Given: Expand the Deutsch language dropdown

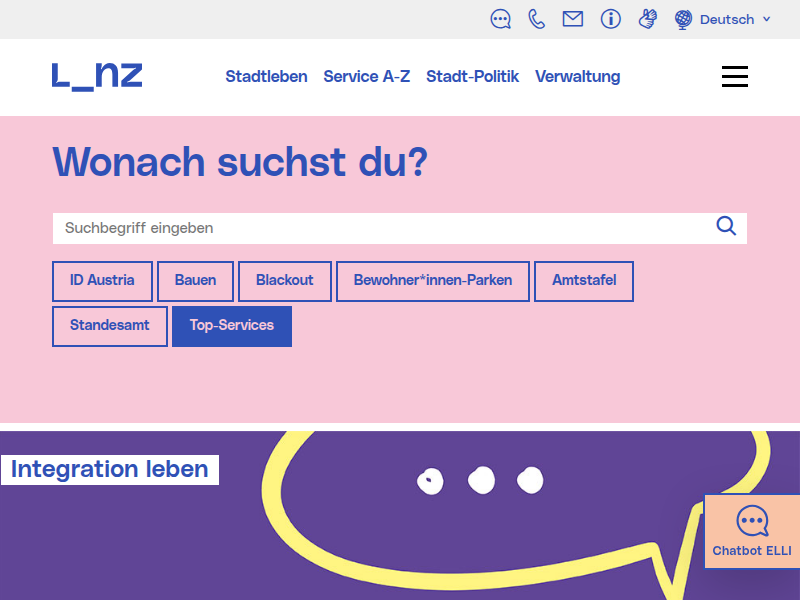Looking at the screenshot, I should point(724,19).
